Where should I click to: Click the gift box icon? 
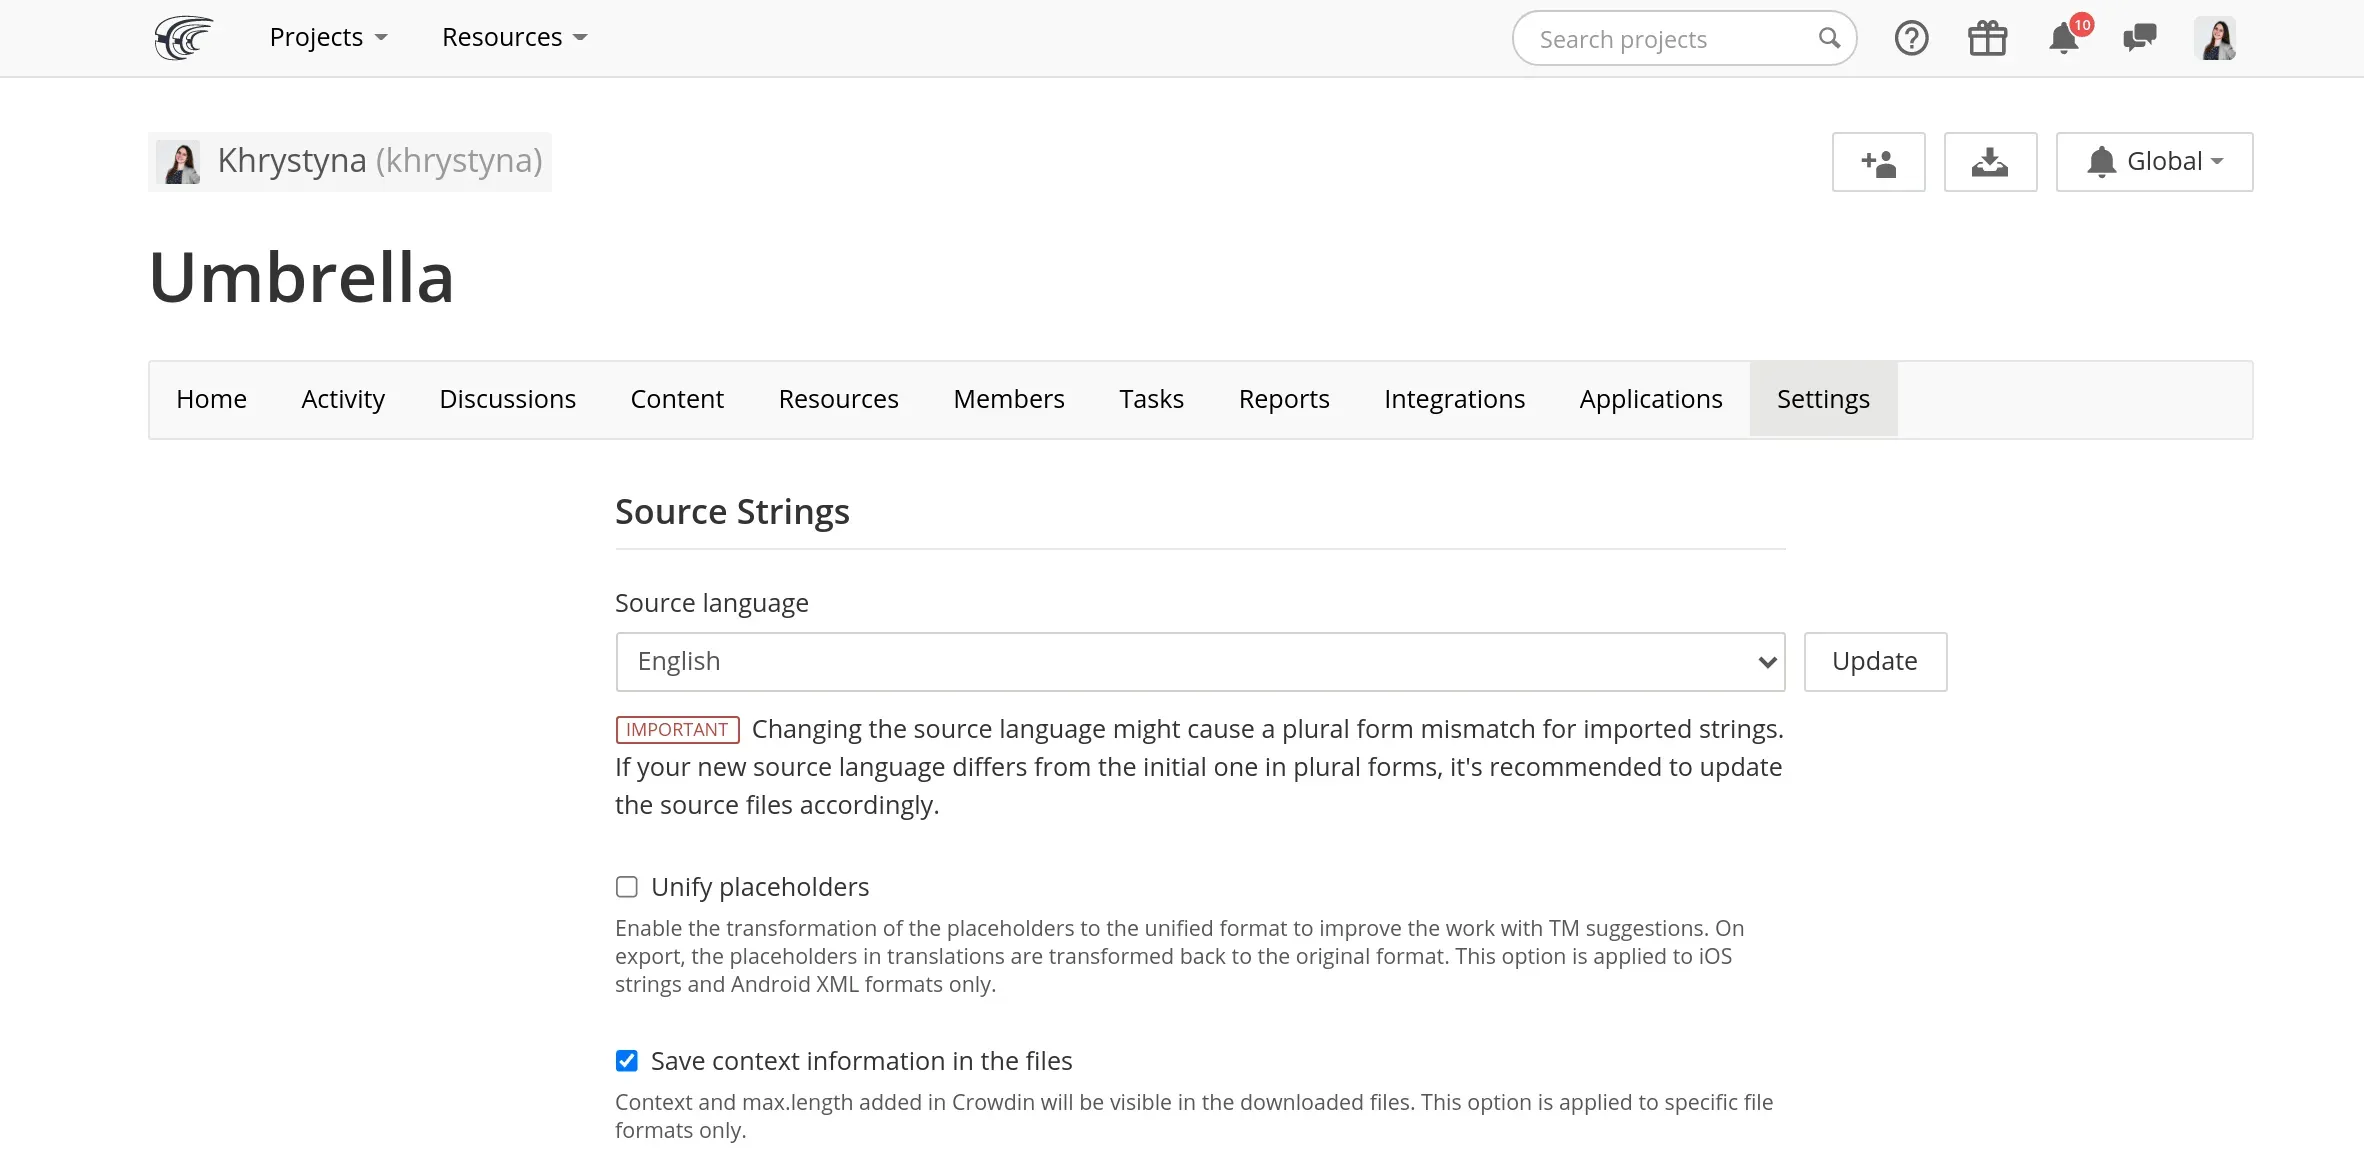point(1987,39)
